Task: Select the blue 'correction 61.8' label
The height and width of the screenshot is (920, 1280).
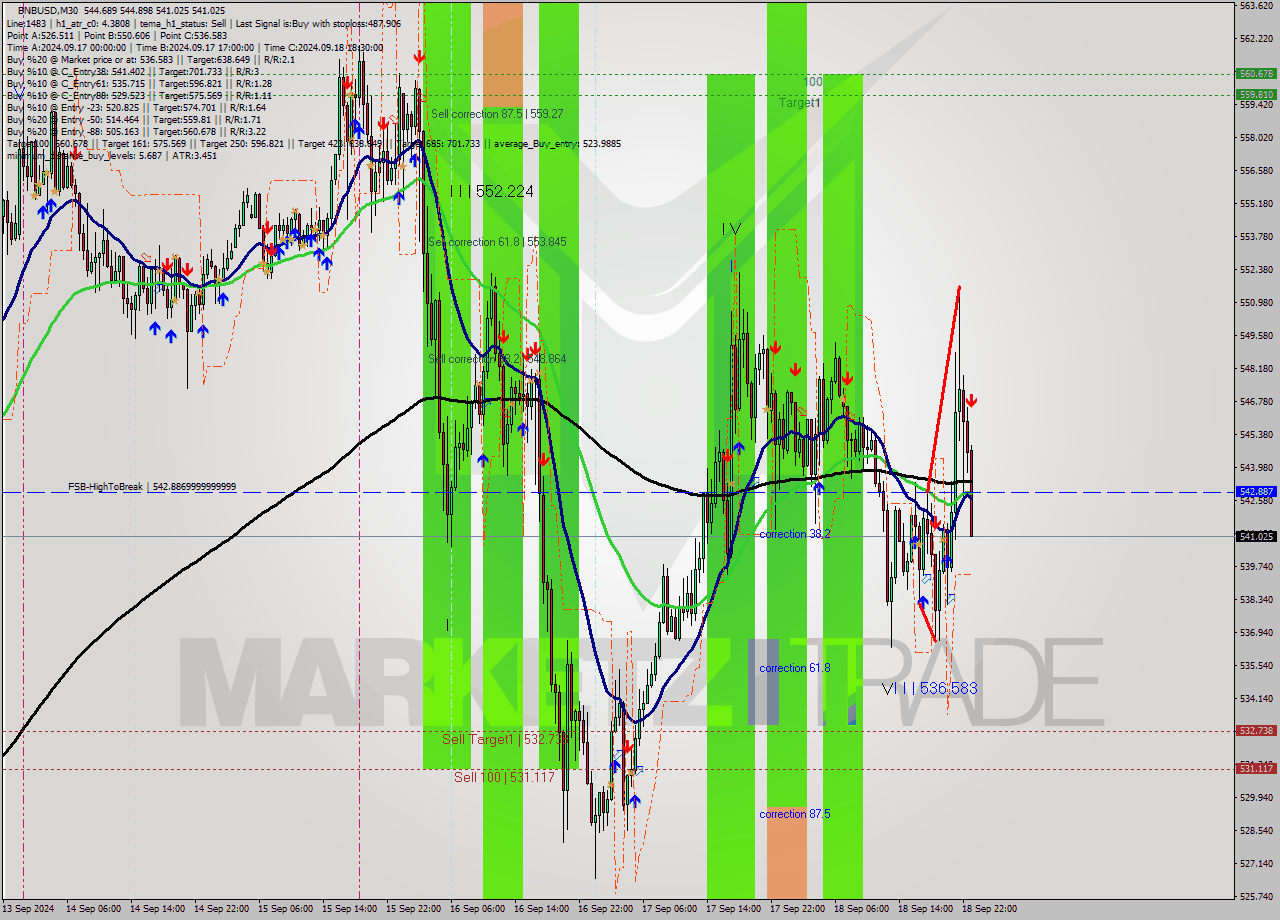Action: pyautogui.click(x=795, y=668)
